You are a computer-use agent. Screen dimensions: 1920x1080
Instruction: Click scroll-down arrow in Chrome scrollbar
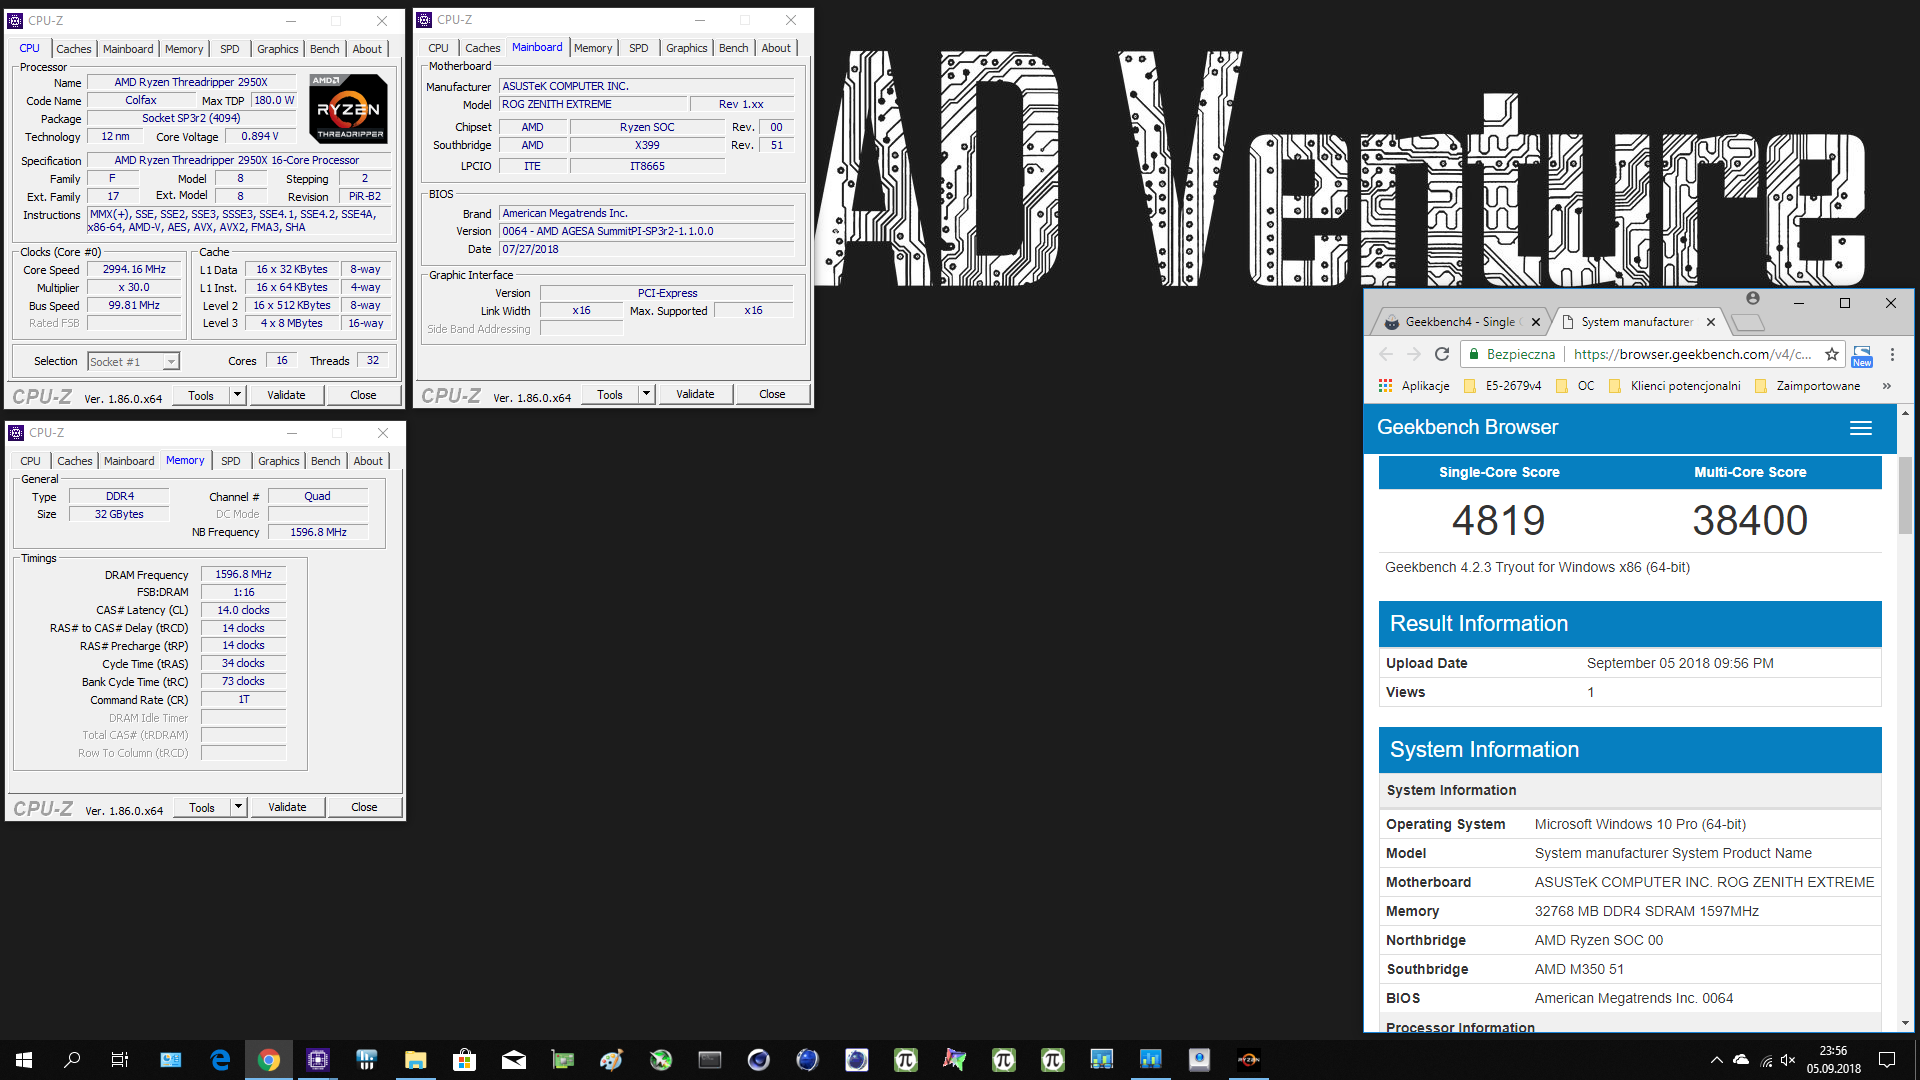click(x=1905, y=1023)
